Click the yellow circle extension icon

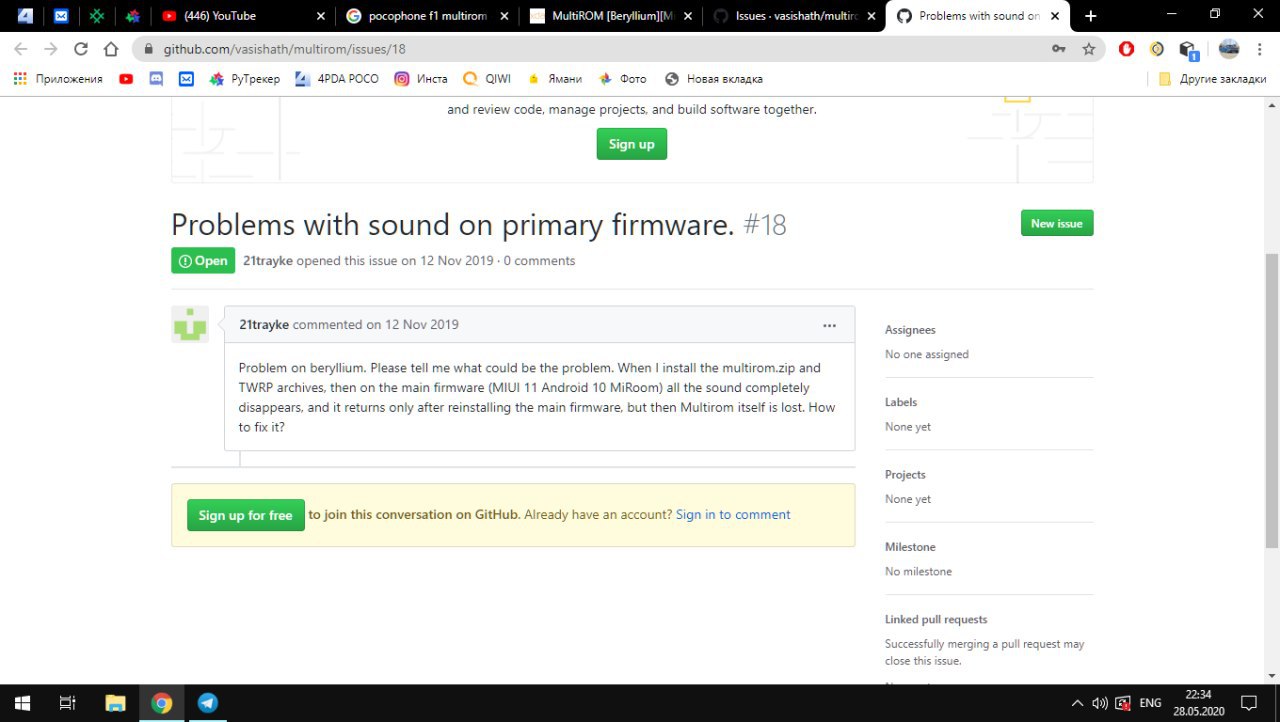(1157, 48)
